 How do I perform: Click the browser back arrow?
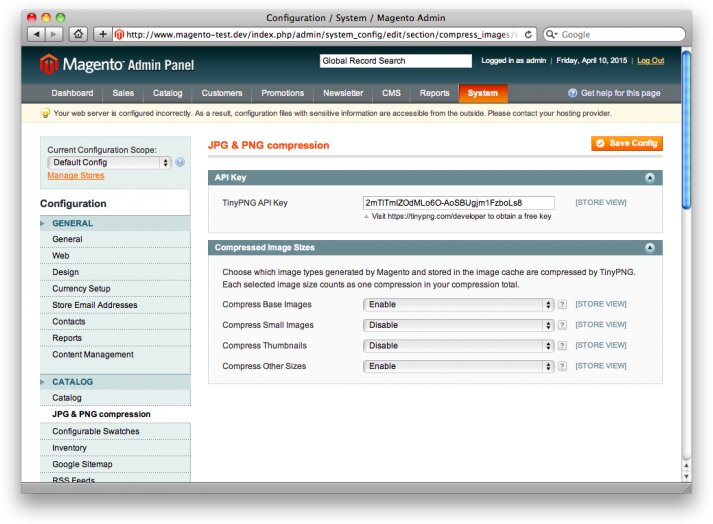point(36,34)
